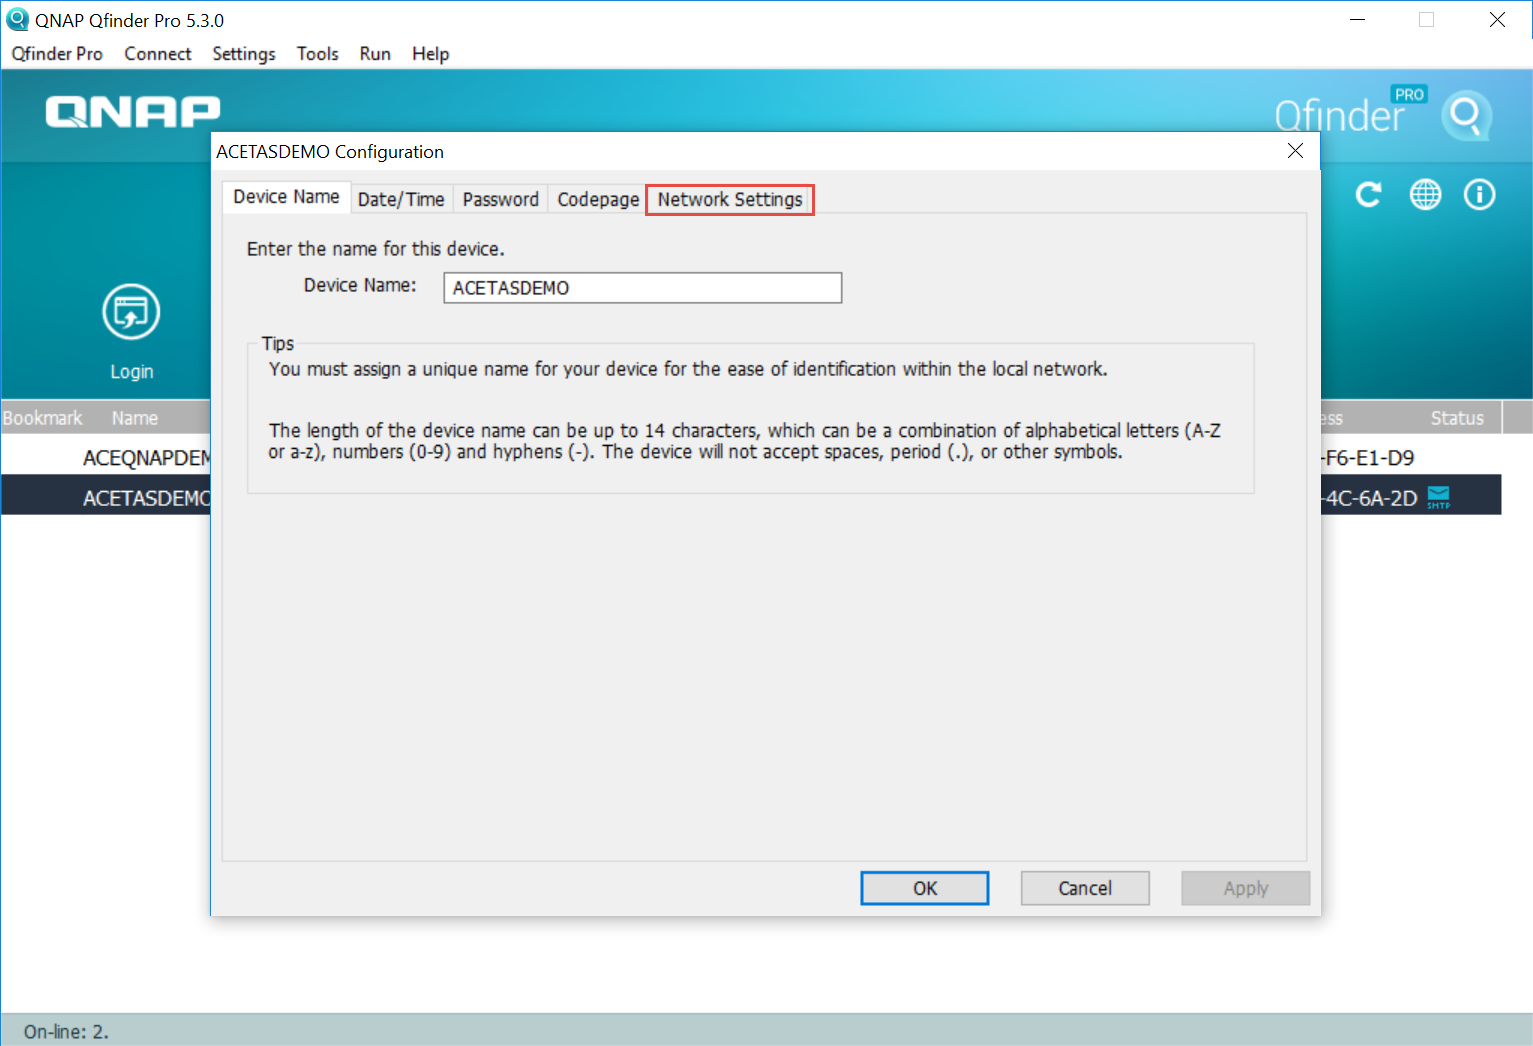Open the Help menu
This screenshot has height=1046, width=1533.
point(430,54)
